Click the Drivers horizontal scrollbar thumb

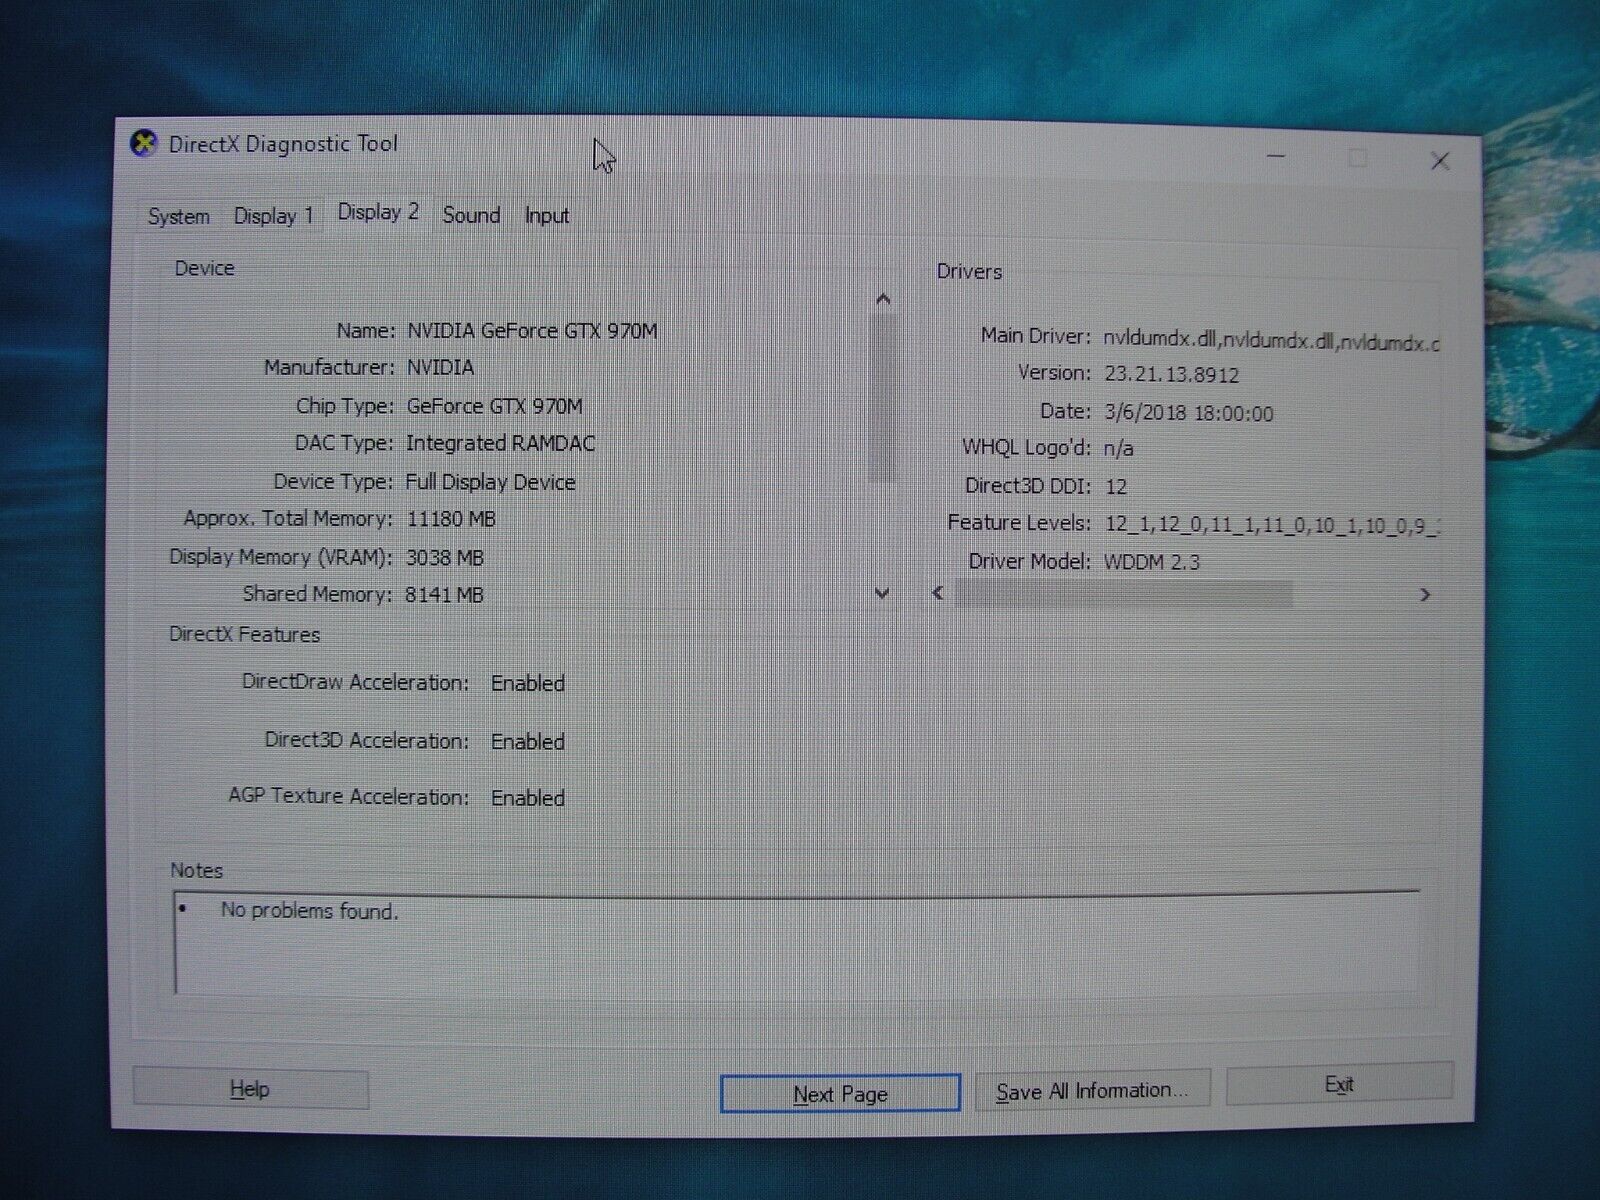[1123, 594]
